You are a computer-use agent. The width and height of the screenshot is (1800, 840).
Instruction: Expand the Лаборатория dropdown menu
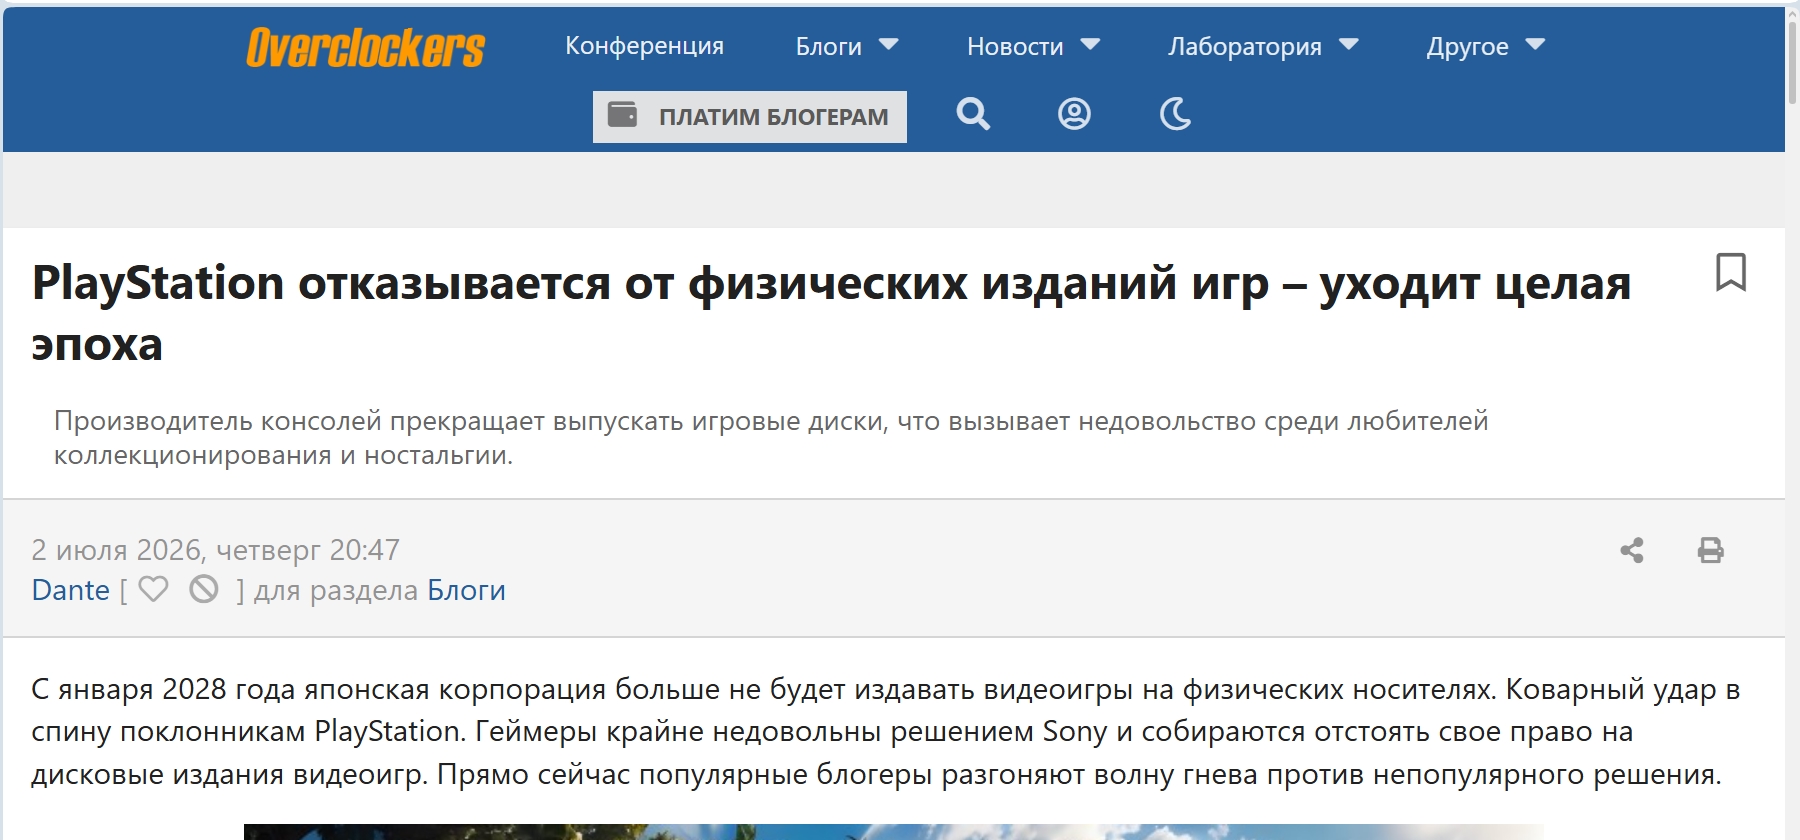[x=1263, y=46]
